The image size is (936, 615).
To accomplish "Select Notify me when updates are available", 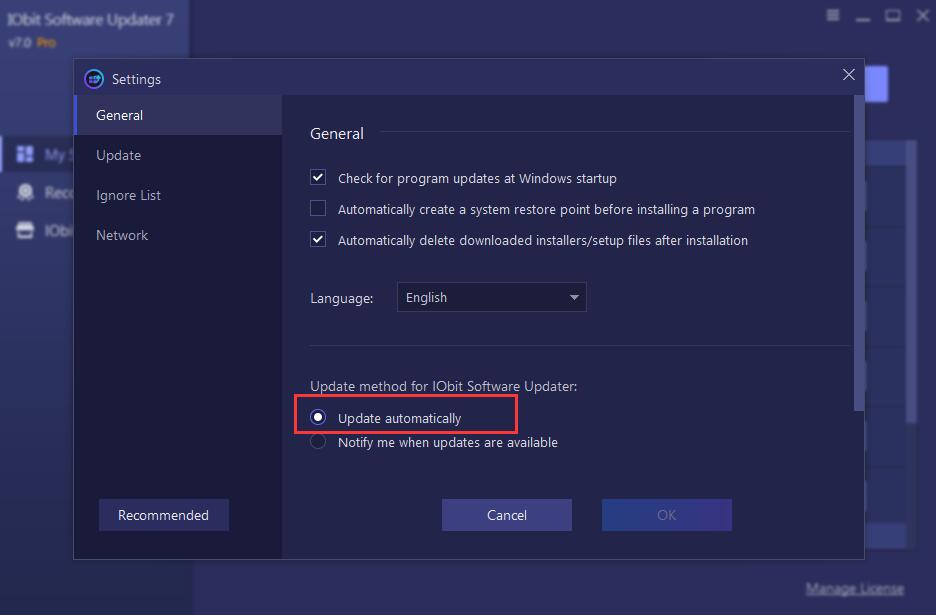I will [318, 442].
